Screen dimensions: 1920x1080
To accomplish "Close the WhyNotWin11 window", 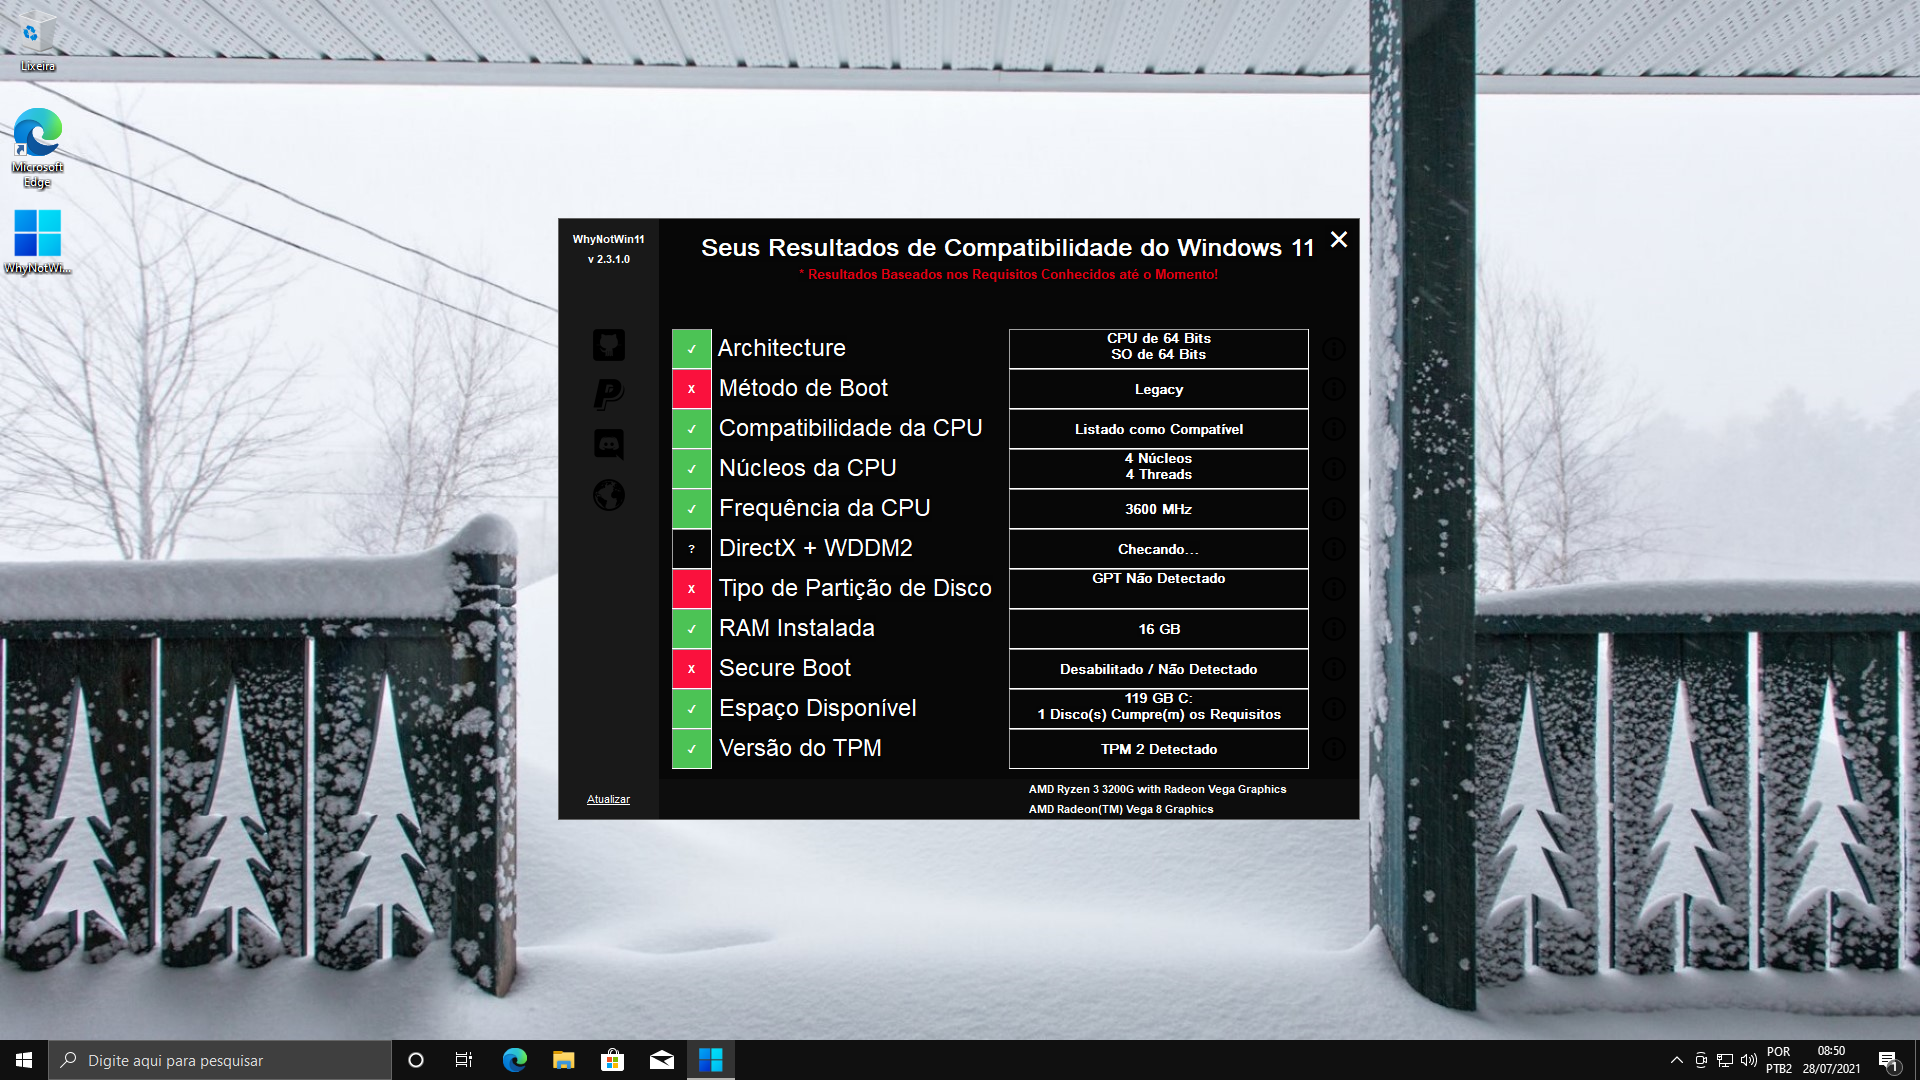I will pyautogui.click(x=1339, y=239).
